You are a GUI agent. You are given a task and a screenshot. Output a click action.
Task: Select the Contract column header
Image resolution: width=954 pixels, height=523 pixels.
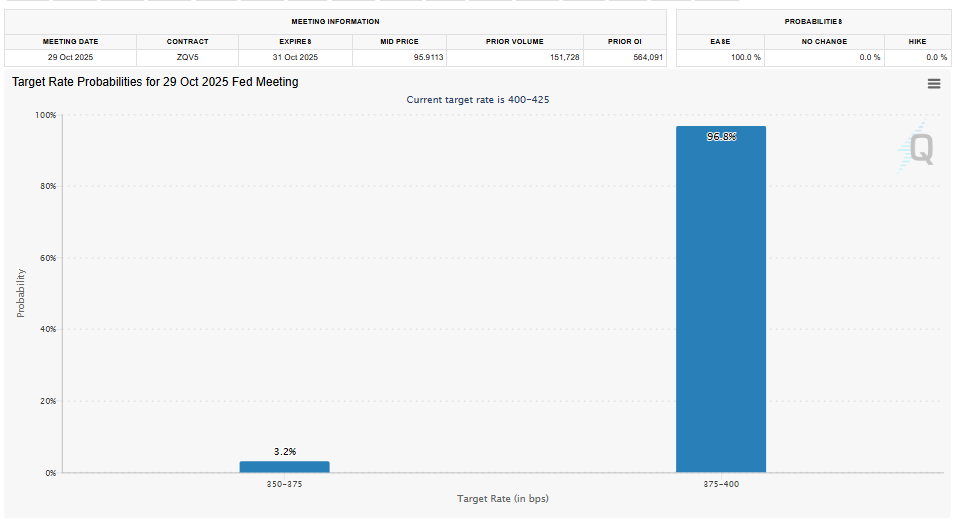(187, 41)
